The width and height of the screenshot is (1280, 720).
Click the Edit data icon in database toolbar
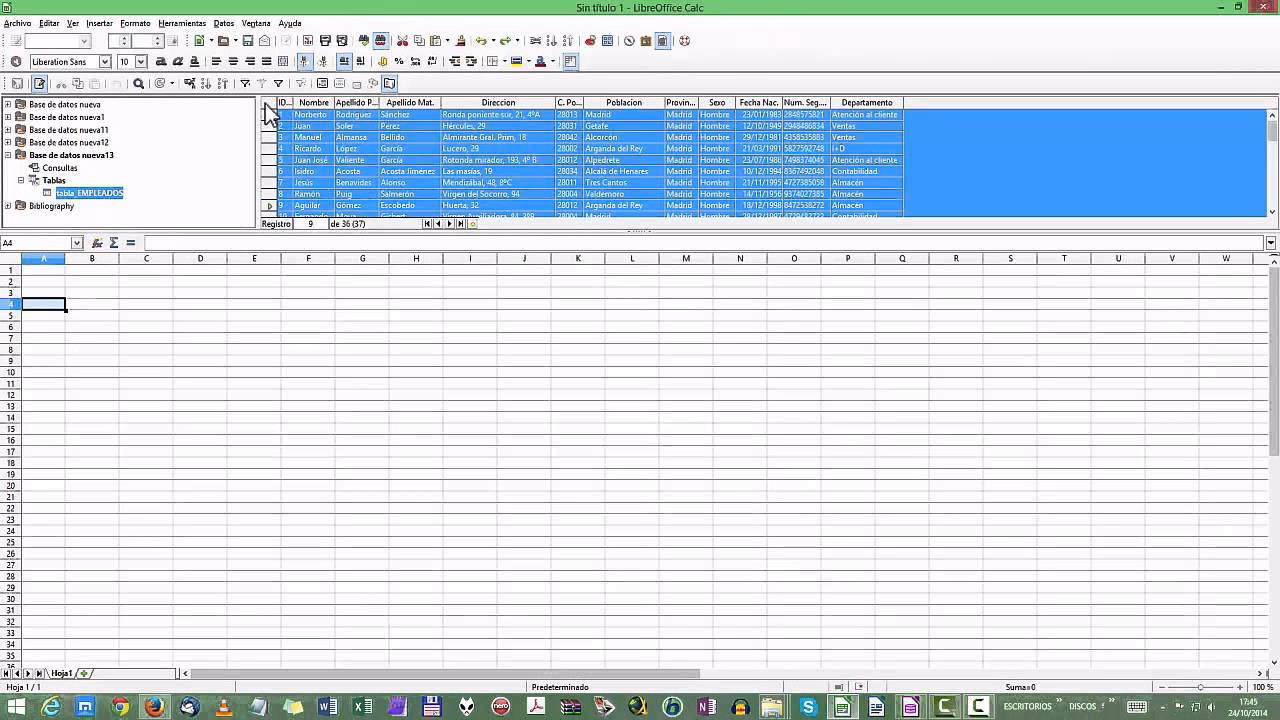[x=39, y=84]
